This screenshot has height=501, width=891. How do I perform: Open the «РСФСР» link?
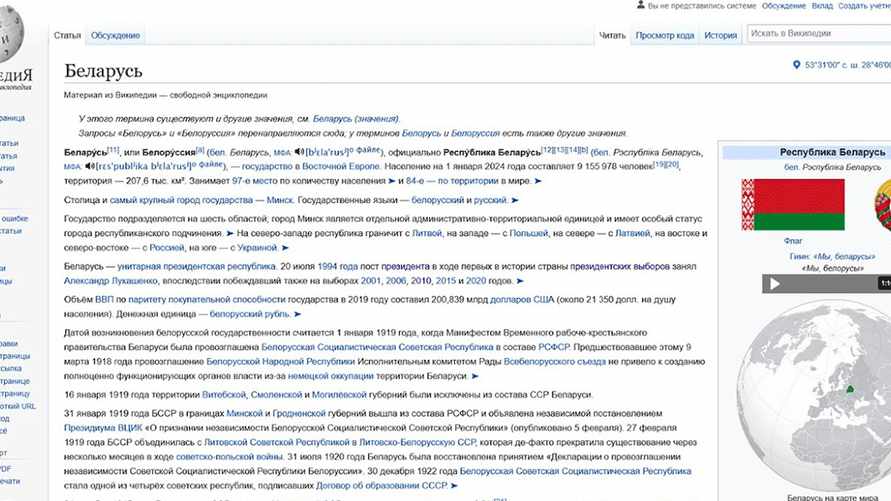[553, 346]
